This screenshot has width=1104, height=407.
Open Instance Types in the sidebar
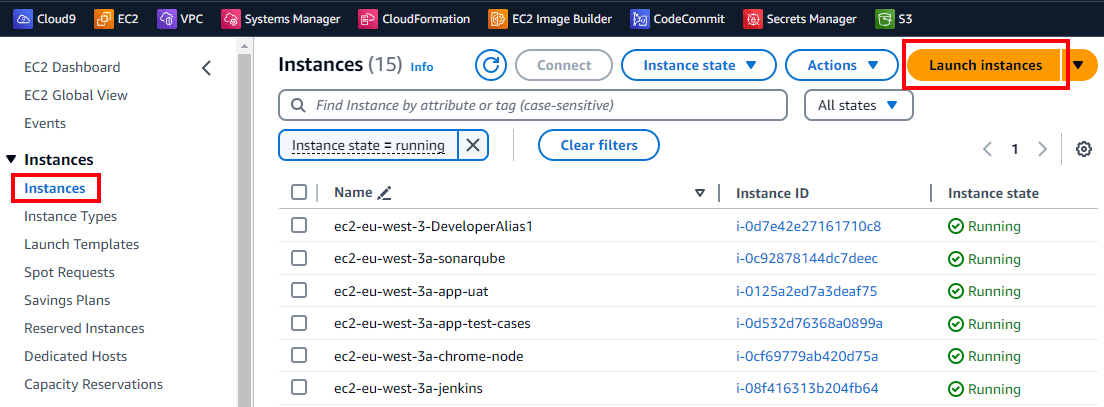70,216
